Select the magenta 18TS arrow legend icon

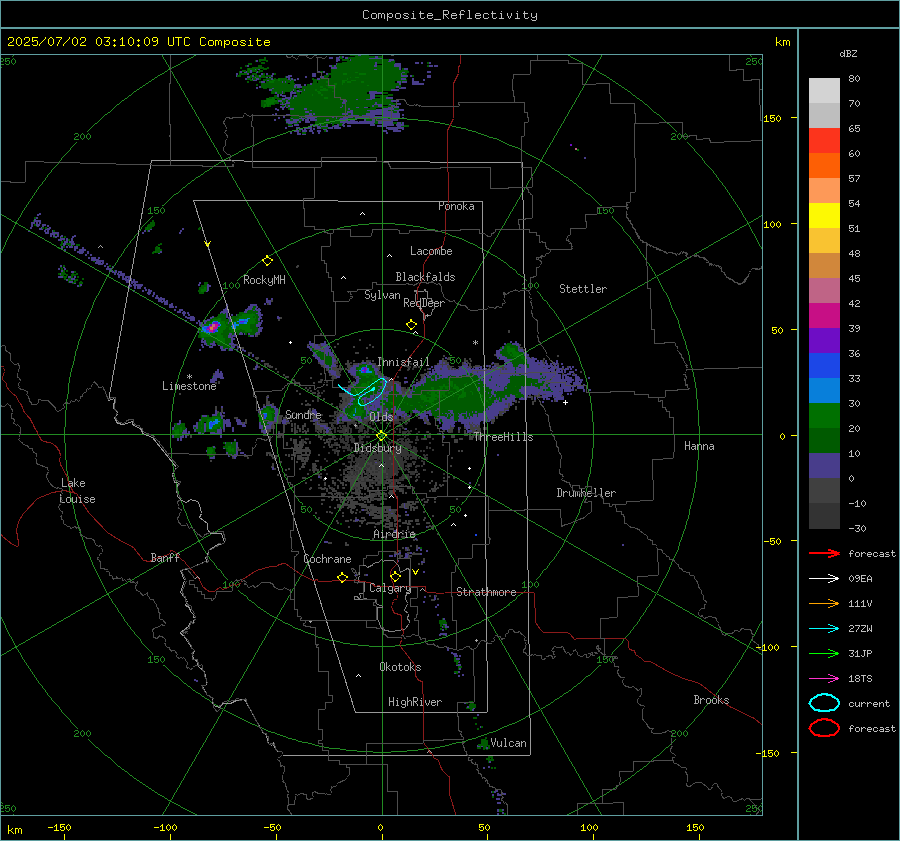coord(824,679)
